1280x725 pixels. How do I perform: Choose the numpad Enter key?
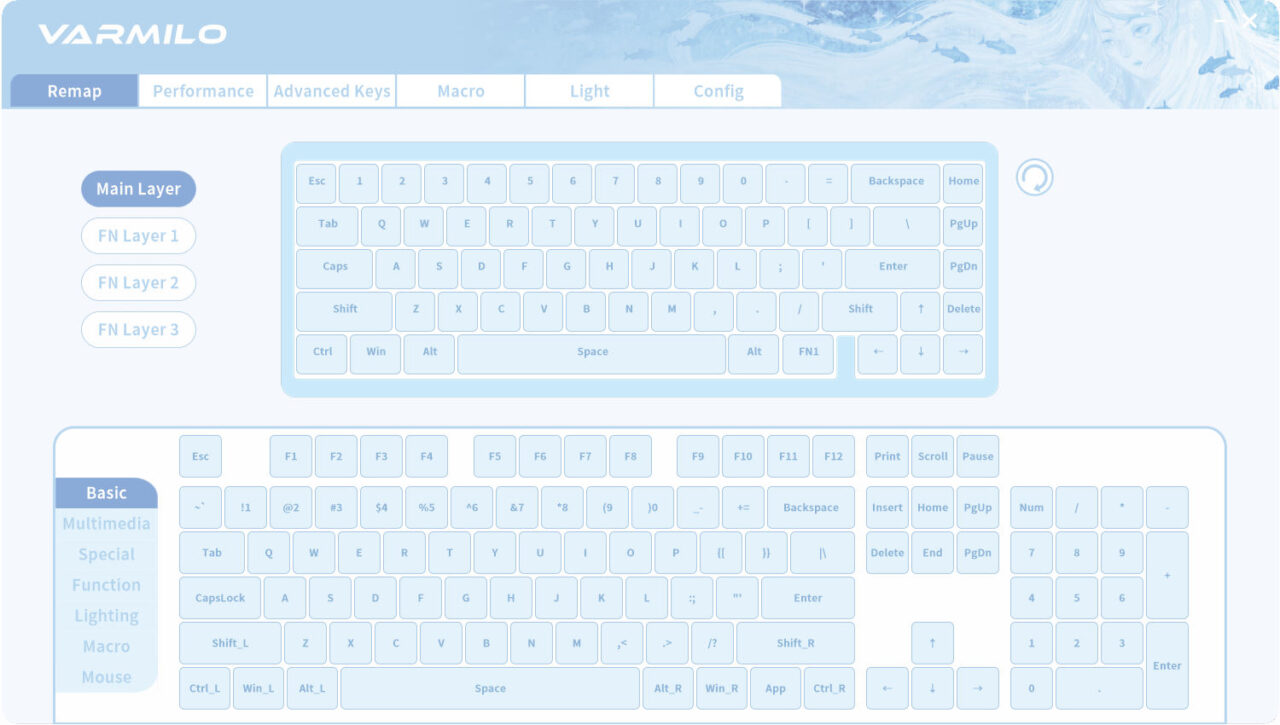pos(1167,666)
